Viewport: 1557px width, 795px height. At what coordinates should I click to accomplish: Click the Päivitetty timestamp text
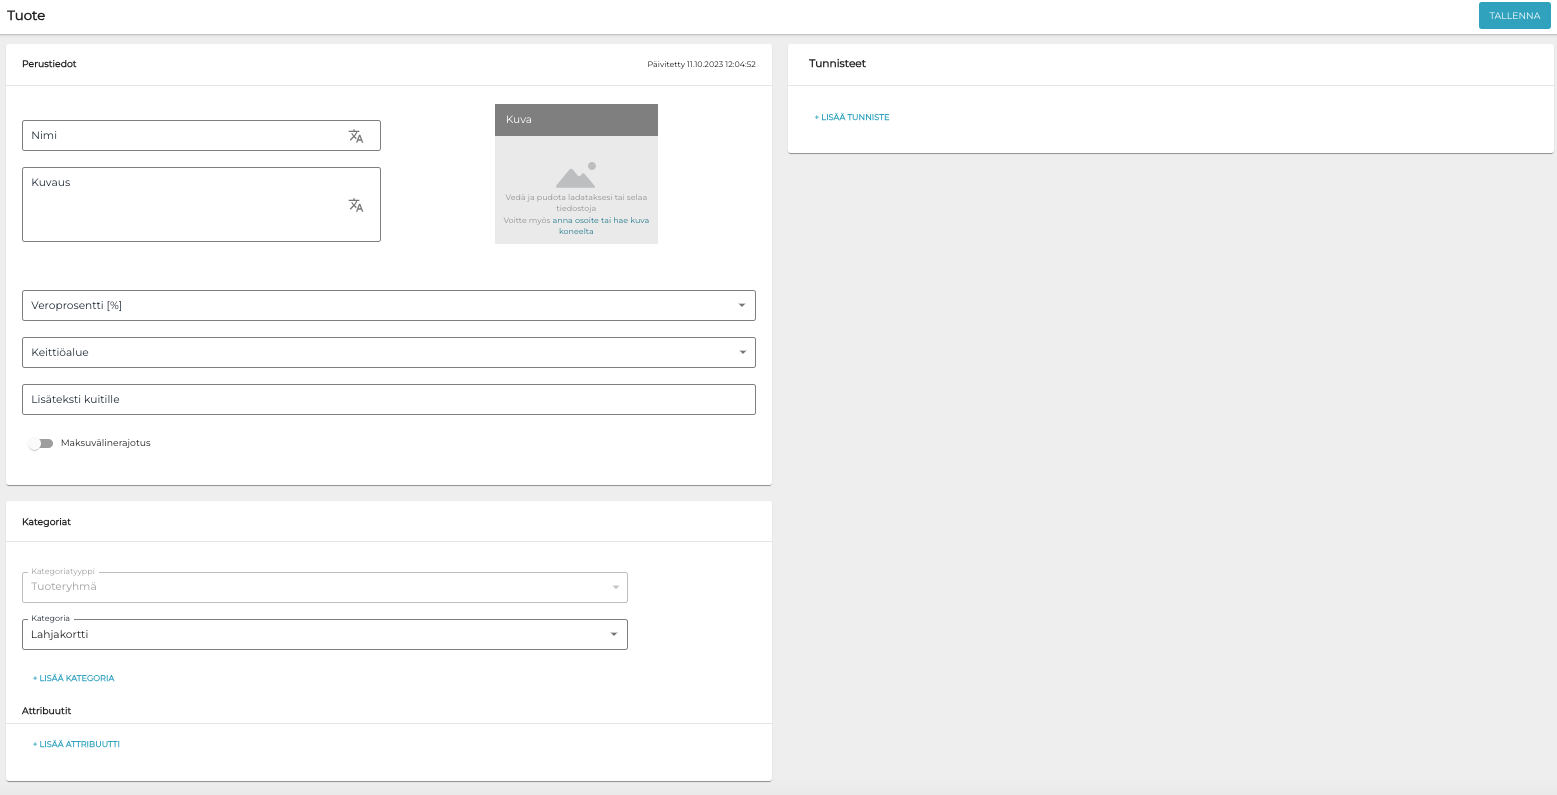[701, 64]
